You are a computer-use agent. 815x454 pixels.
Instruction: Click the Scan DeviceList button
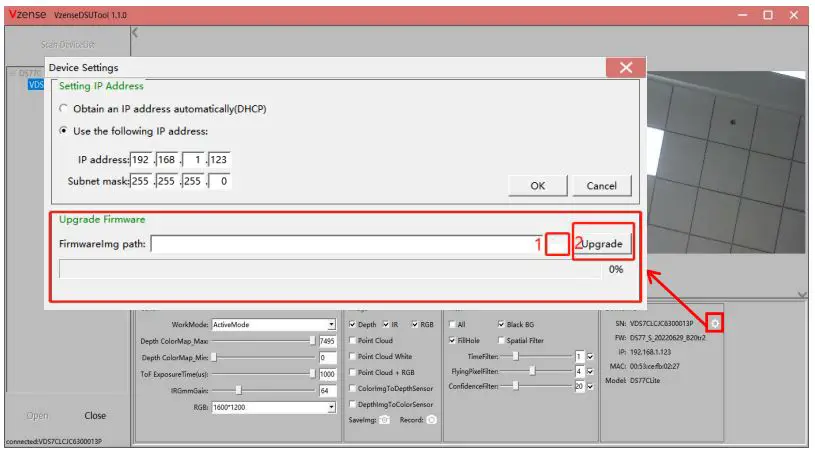pyautogui.click(x=68, y=45)
